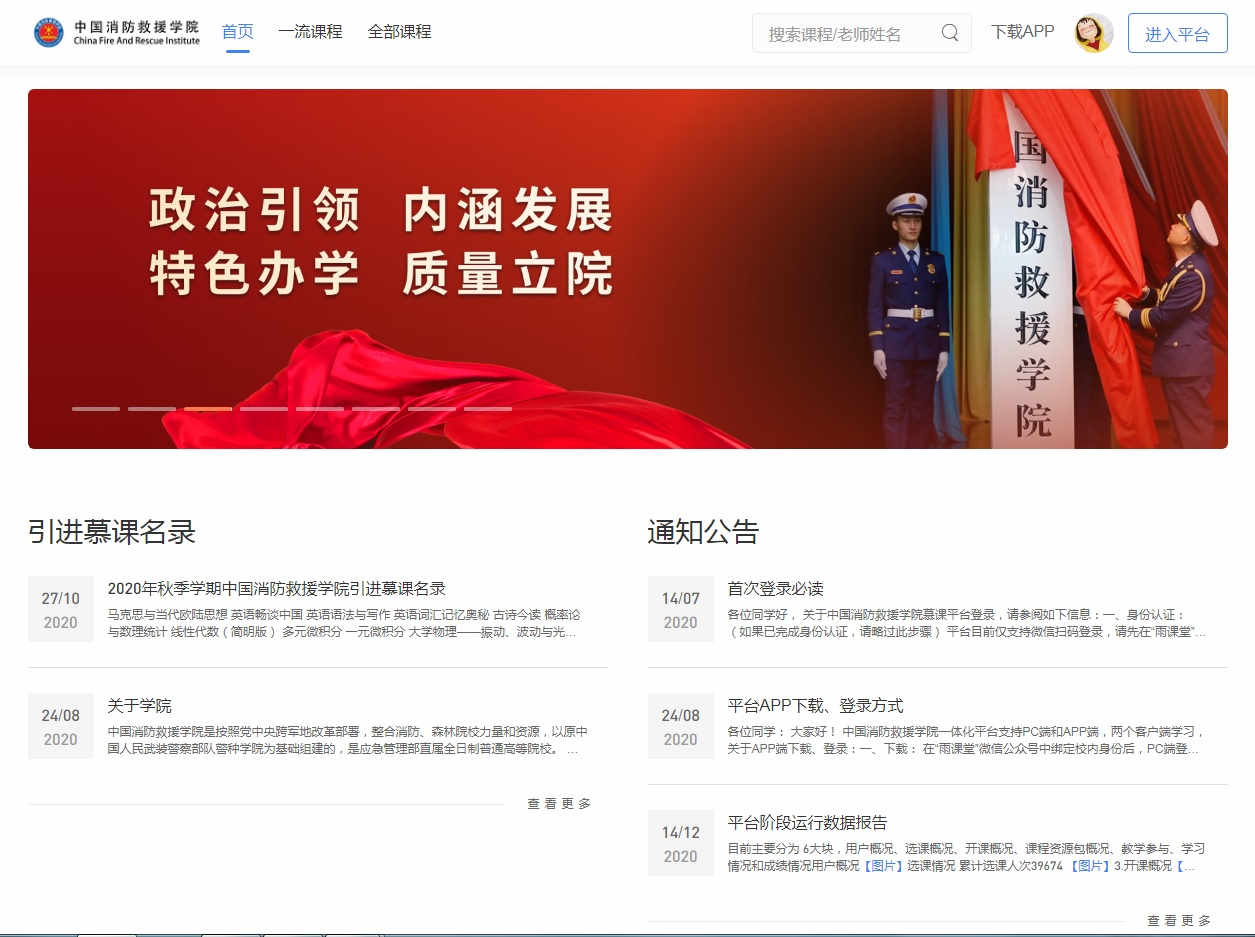This screenshot has height=937, width=1255.
Task: Click 查看更多 under 引进慕课名录
Action: click(x=560, y=804)
